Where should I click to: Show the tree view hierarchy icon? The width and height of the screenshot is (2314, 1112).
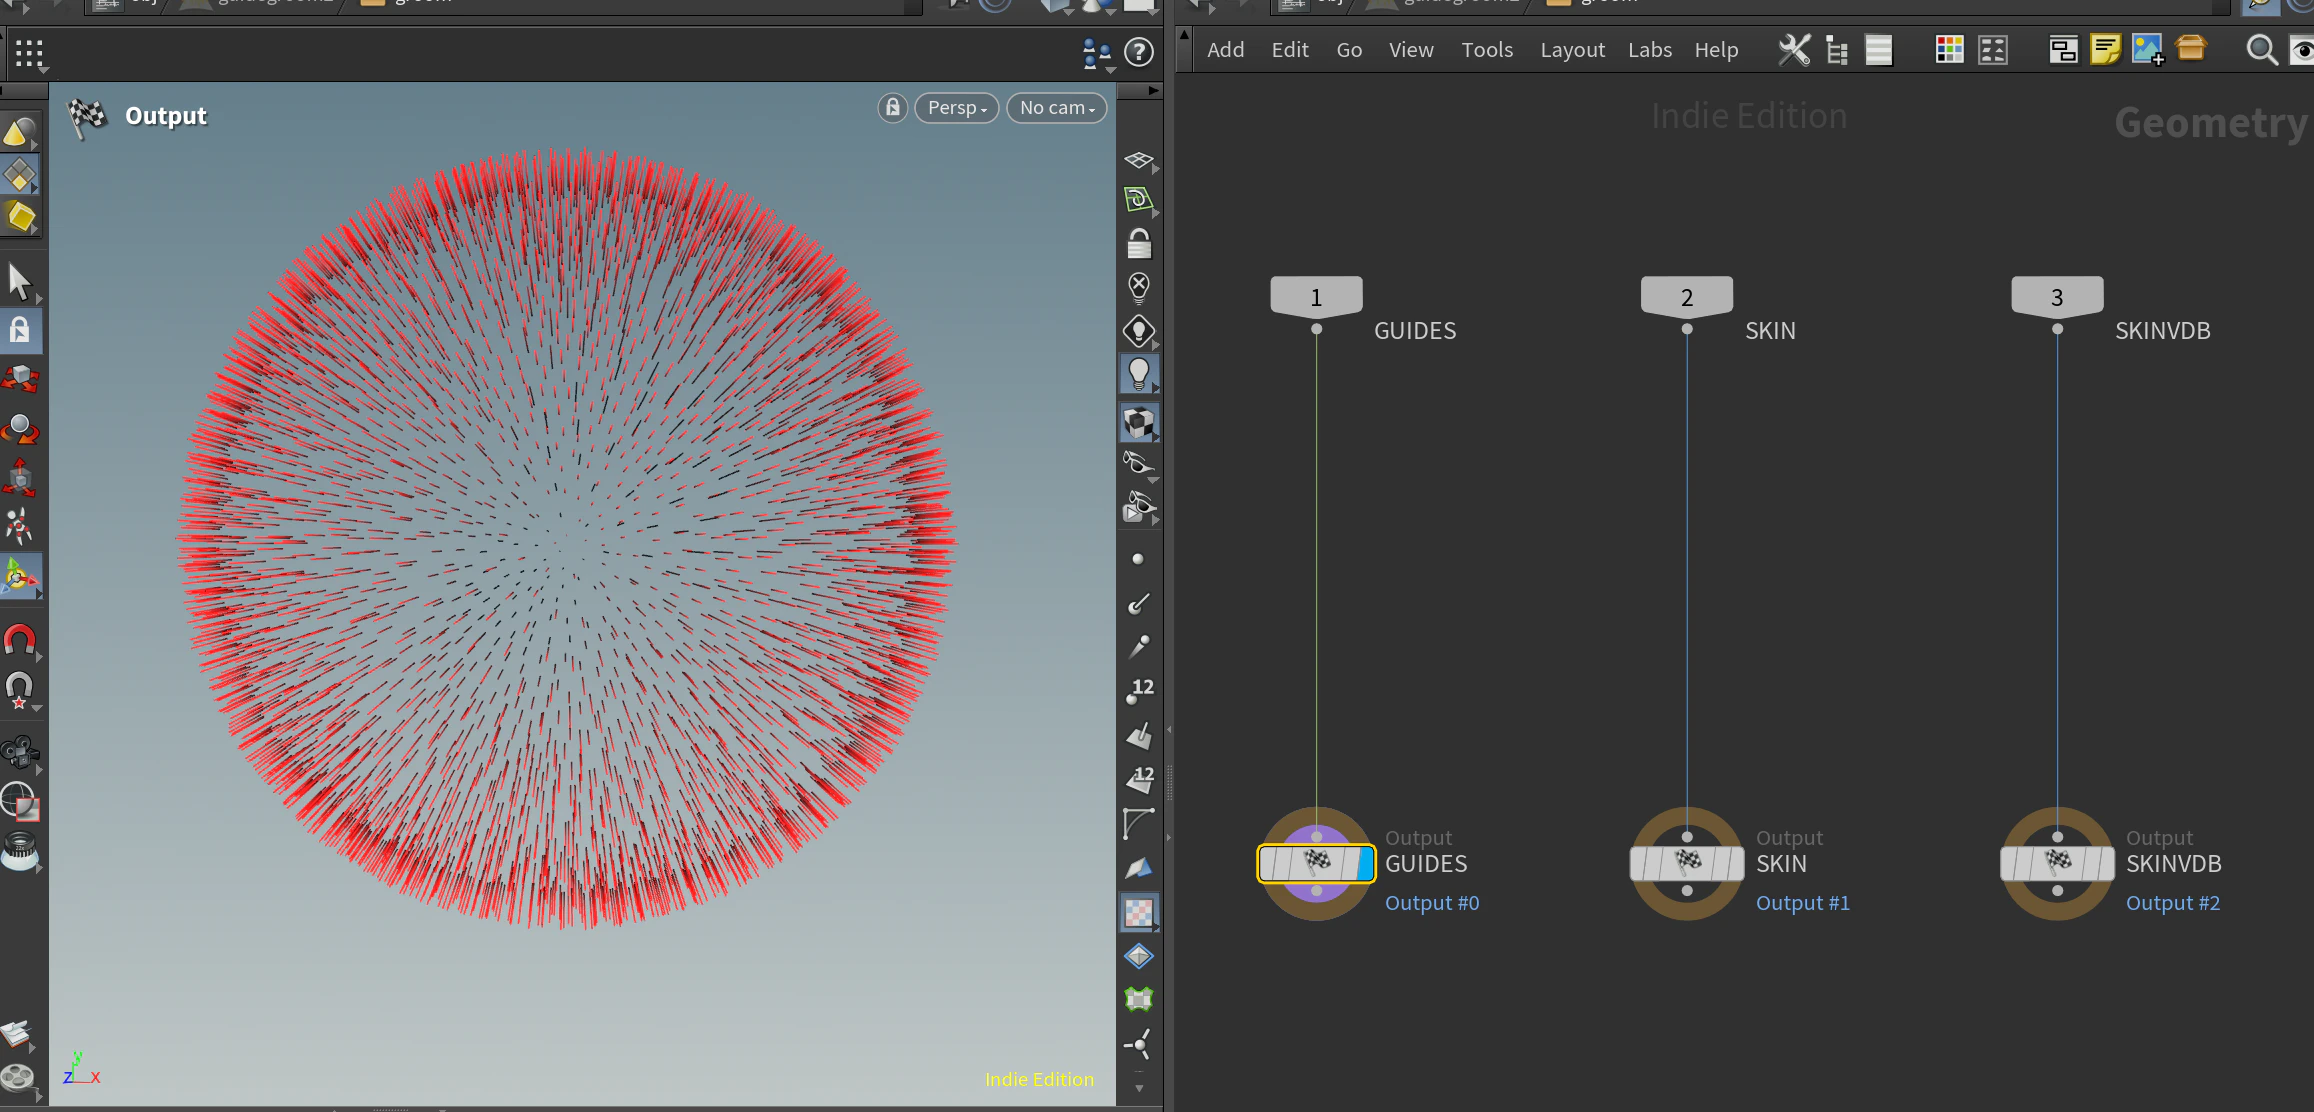1837,50
